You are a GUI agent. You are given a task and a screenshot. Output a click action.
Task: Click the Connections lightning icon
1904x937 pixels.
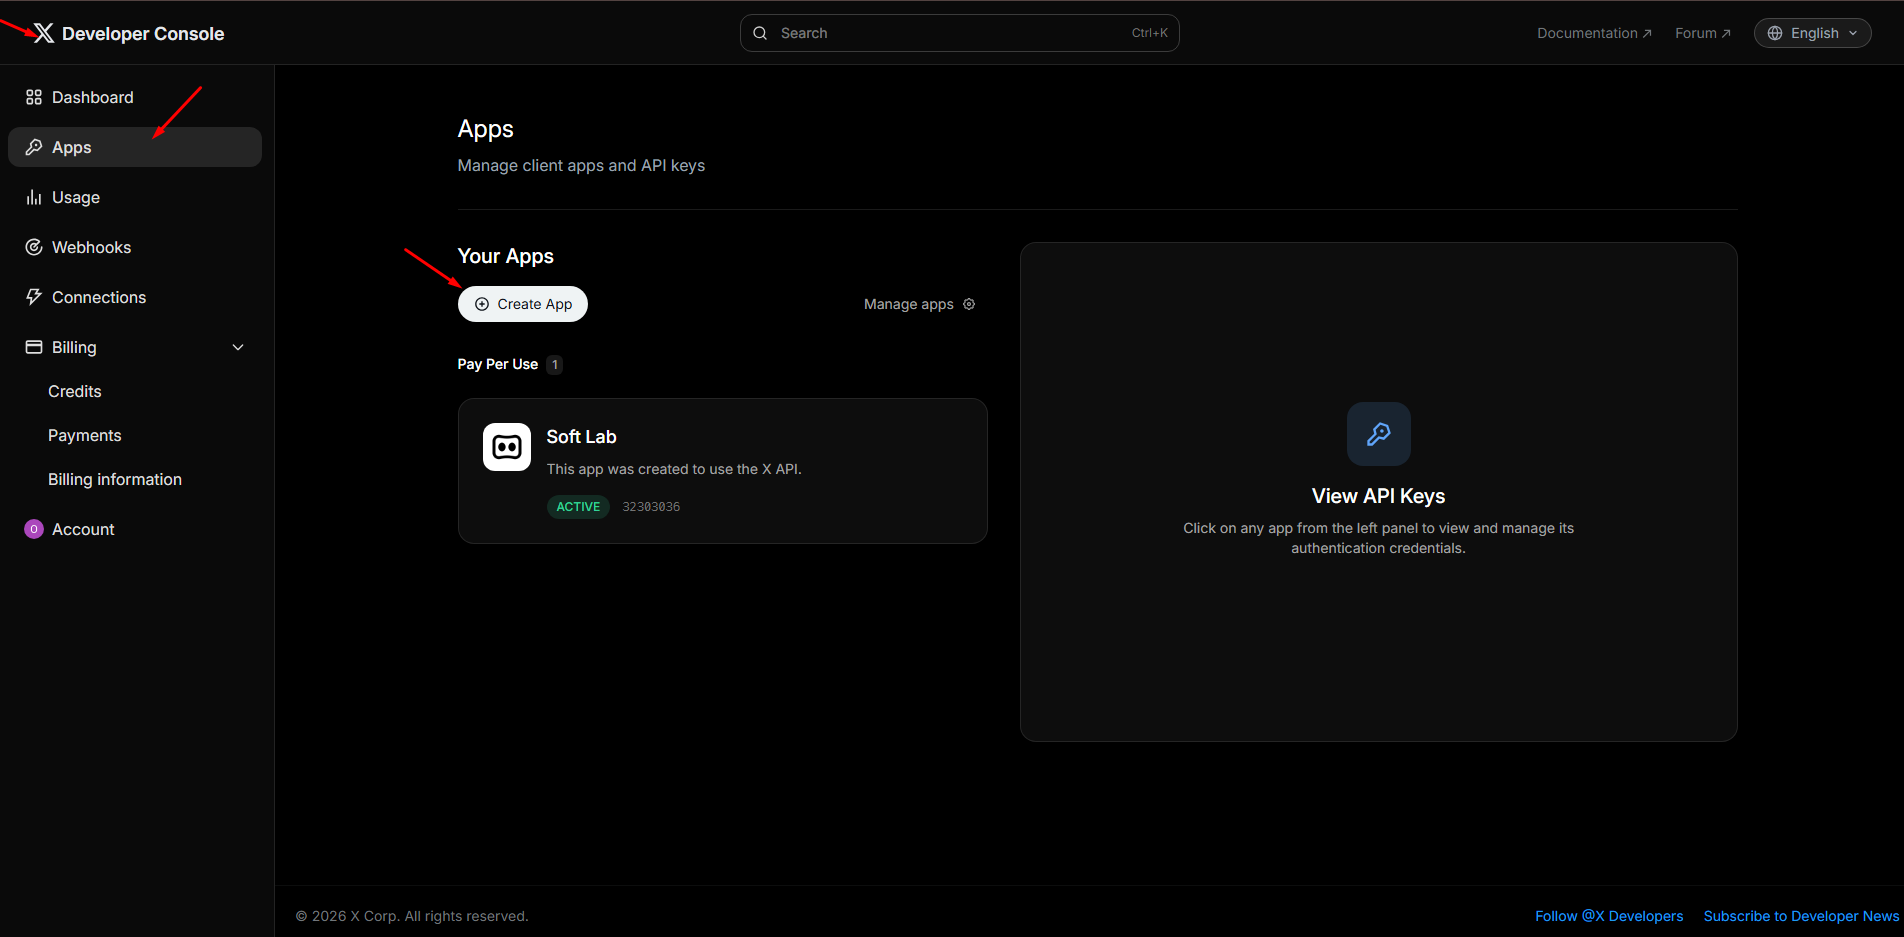34,297
